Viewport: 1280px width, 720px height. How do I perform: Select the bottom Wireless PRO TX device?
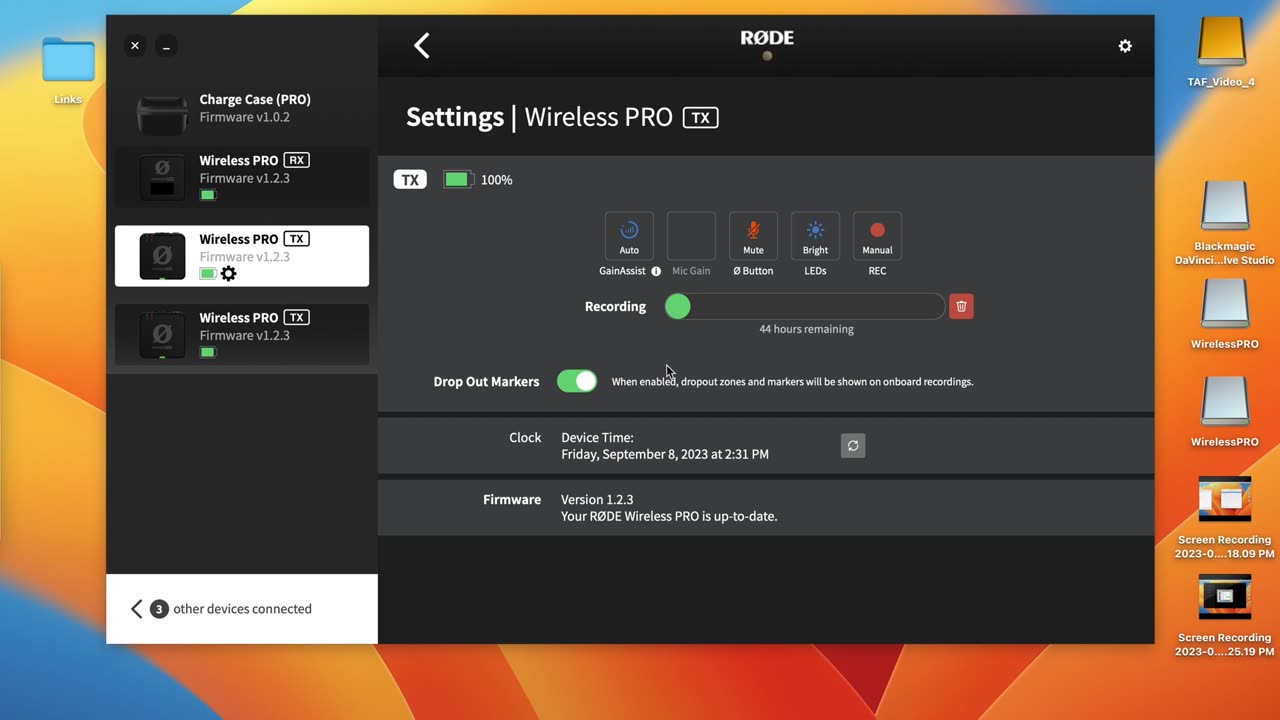point(242,335)
